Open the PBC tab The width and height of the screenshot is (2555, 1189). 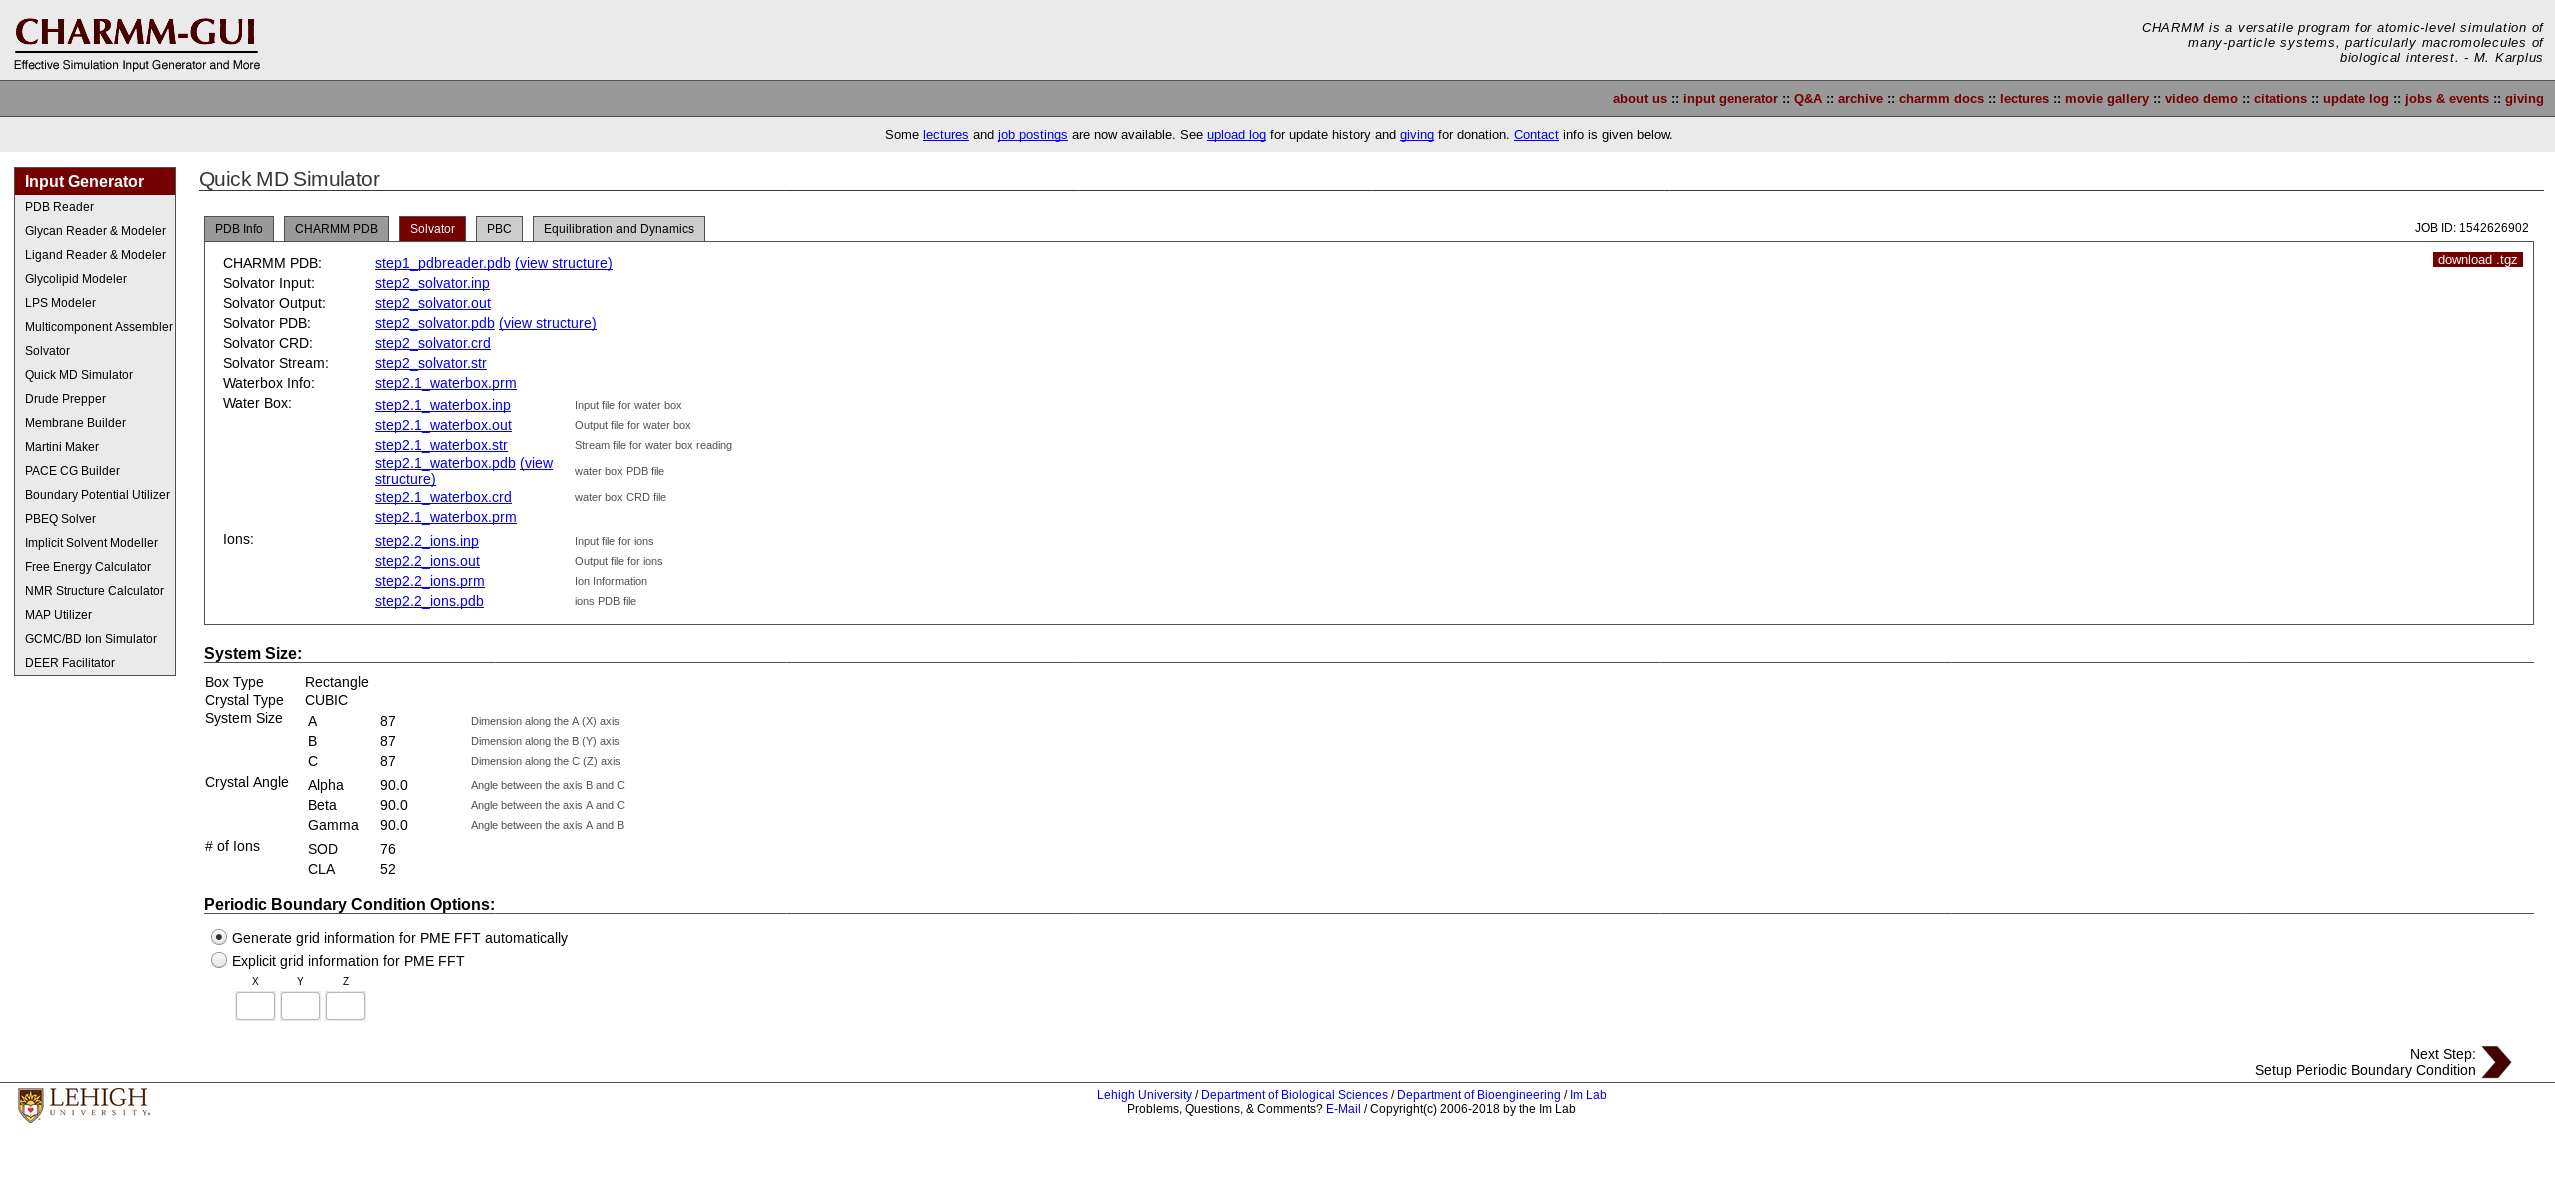click(x=499, y=229)
